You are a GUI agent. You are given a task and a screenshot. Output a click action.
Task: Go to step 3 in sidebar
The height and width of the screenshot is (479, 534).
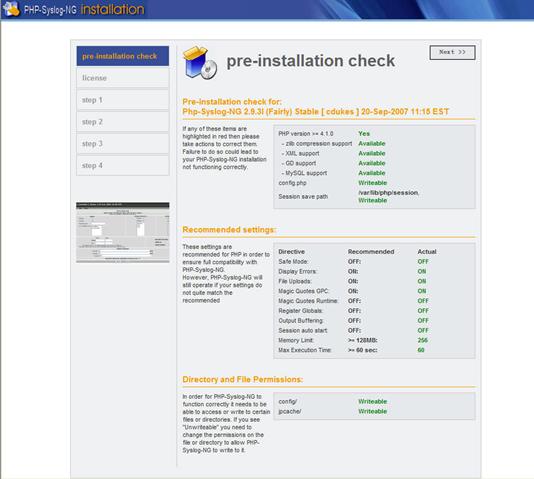tap(123, 143)
